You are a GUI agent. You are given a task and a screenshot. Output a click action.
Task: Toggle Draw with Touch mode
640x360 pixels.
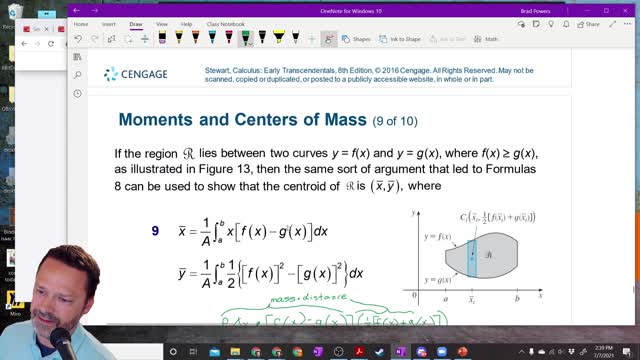(329, 39)
